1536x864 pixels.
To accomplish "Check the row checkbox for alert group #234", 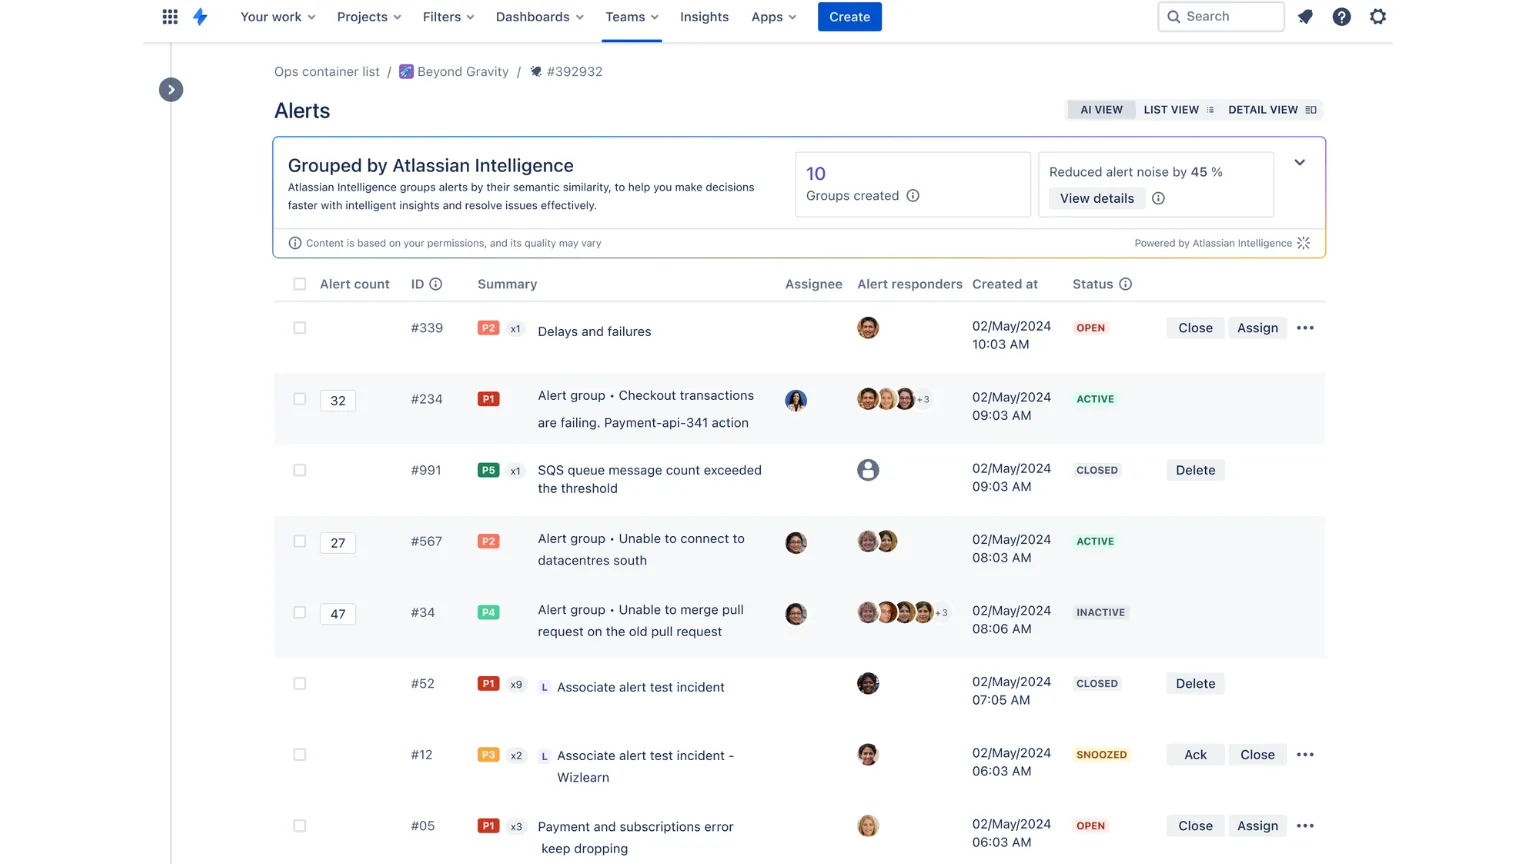I will point(299,398).
